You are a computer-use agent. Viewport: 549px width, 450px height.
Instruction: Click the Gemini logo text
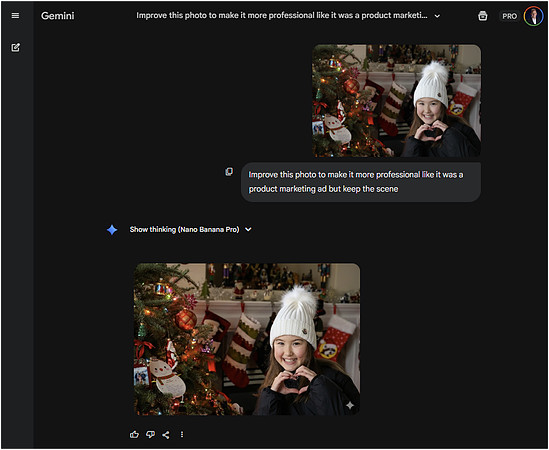coord(57,16)
